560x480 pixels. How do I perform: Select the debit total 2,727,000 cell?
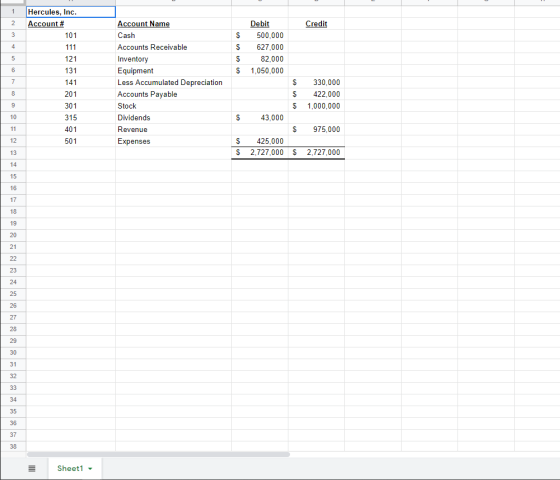tap(260, 152)
